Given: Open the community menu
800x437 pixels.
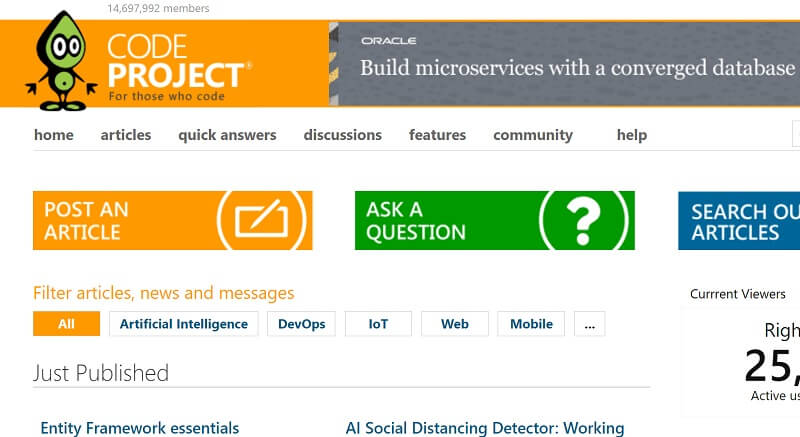Looking at the screenshot, I should 533,135.
